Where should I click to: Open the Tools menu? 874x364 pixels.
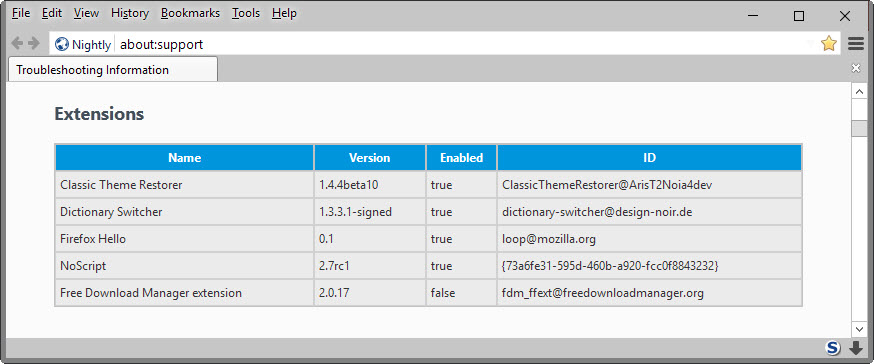tap(246, 13)
